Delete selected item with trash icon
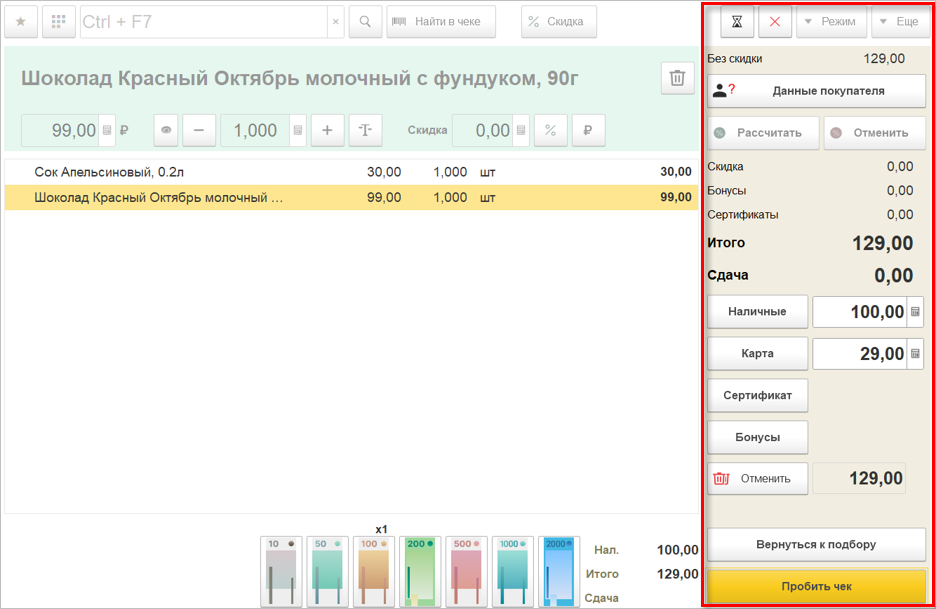 pyautogui.click(x=677, y=78)
